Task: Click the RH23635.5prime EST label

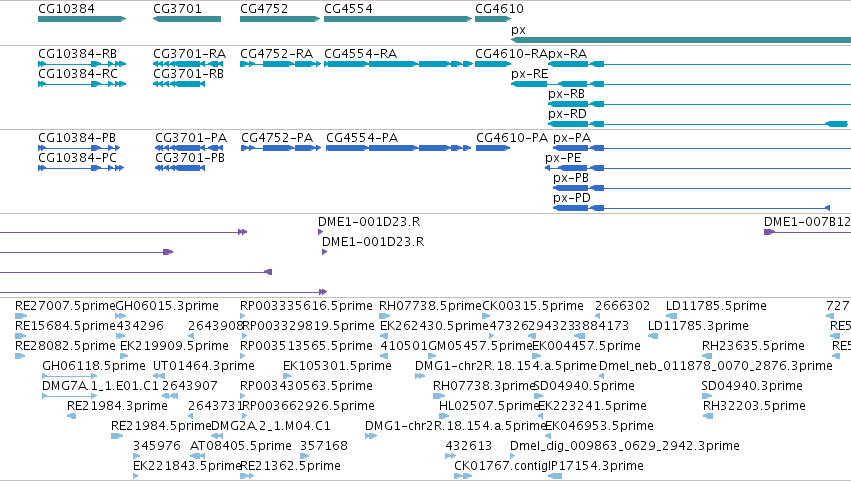Action: pos(753,346)
